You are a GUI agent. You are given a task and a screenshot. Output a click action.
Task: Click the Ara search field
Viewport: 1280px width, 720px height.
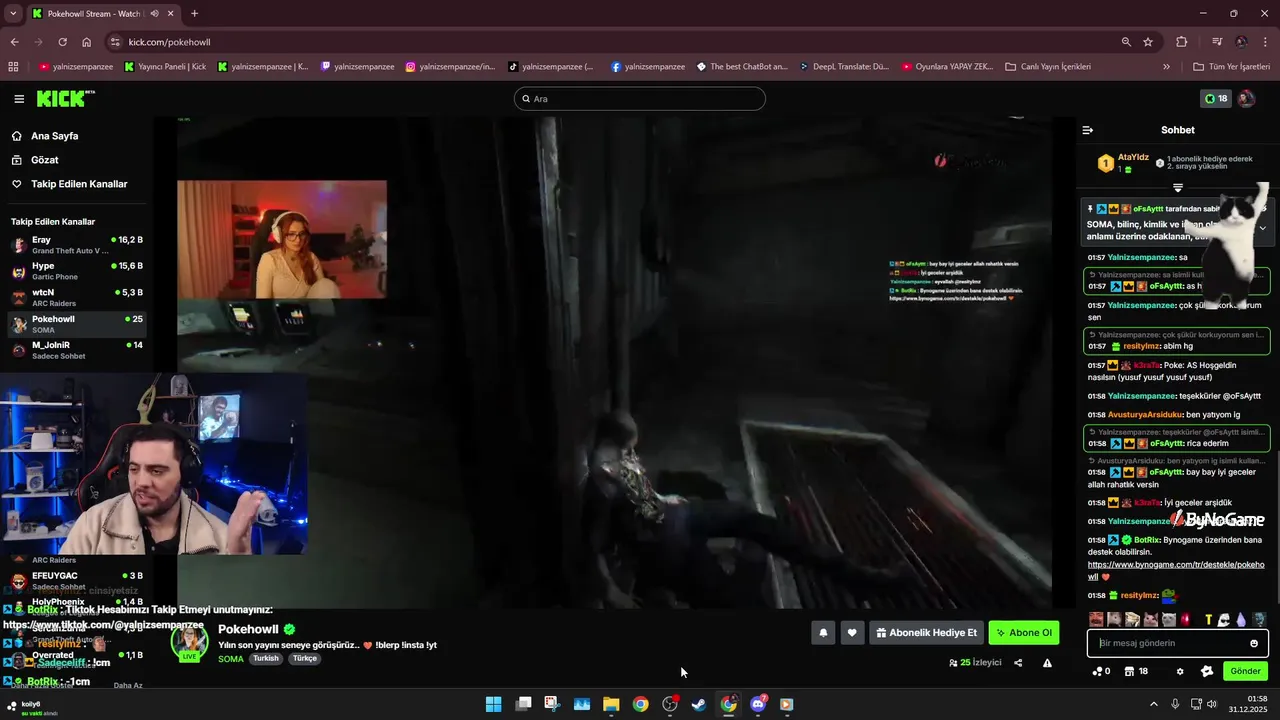(x=640, y=99)
